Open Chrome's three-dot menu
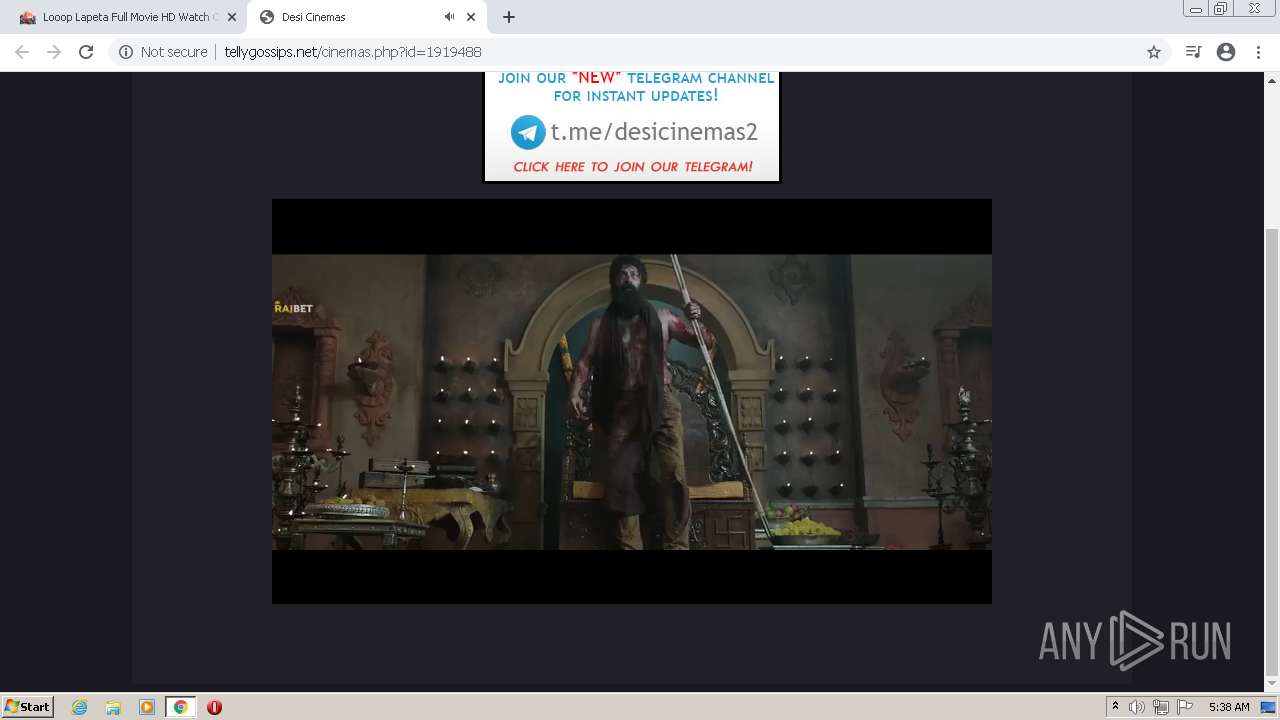The width and height of the screenshot is (1280, 720). coord(1258,52)
